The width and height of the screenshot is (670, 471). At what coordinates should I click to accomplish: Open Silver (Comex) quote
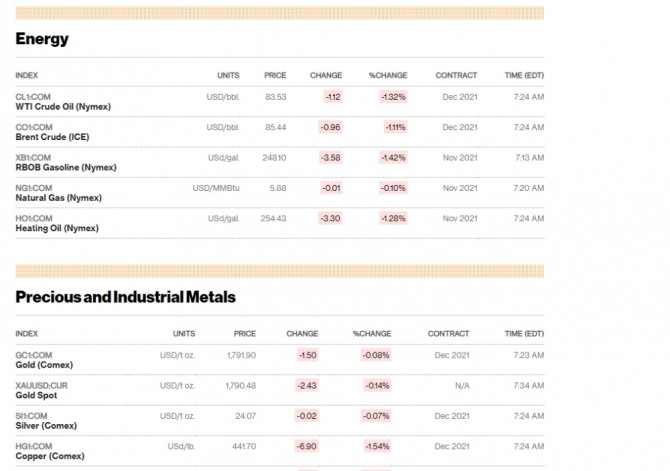click(46, 426)
